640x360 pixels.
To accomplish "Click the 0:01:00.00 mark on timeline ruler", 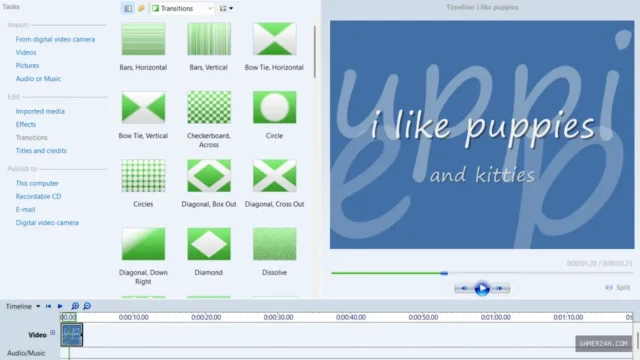I will coord(496,317).
